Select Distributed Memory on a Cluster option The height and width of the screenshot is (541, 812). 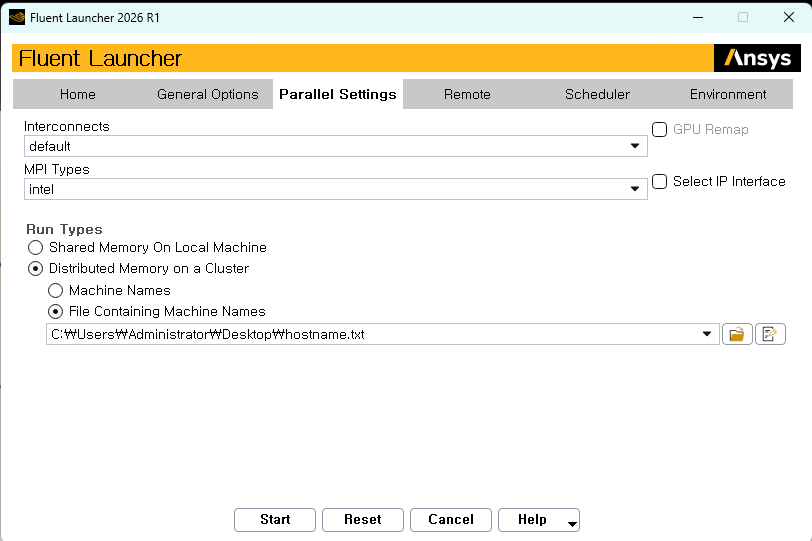[x=36, y=268]
